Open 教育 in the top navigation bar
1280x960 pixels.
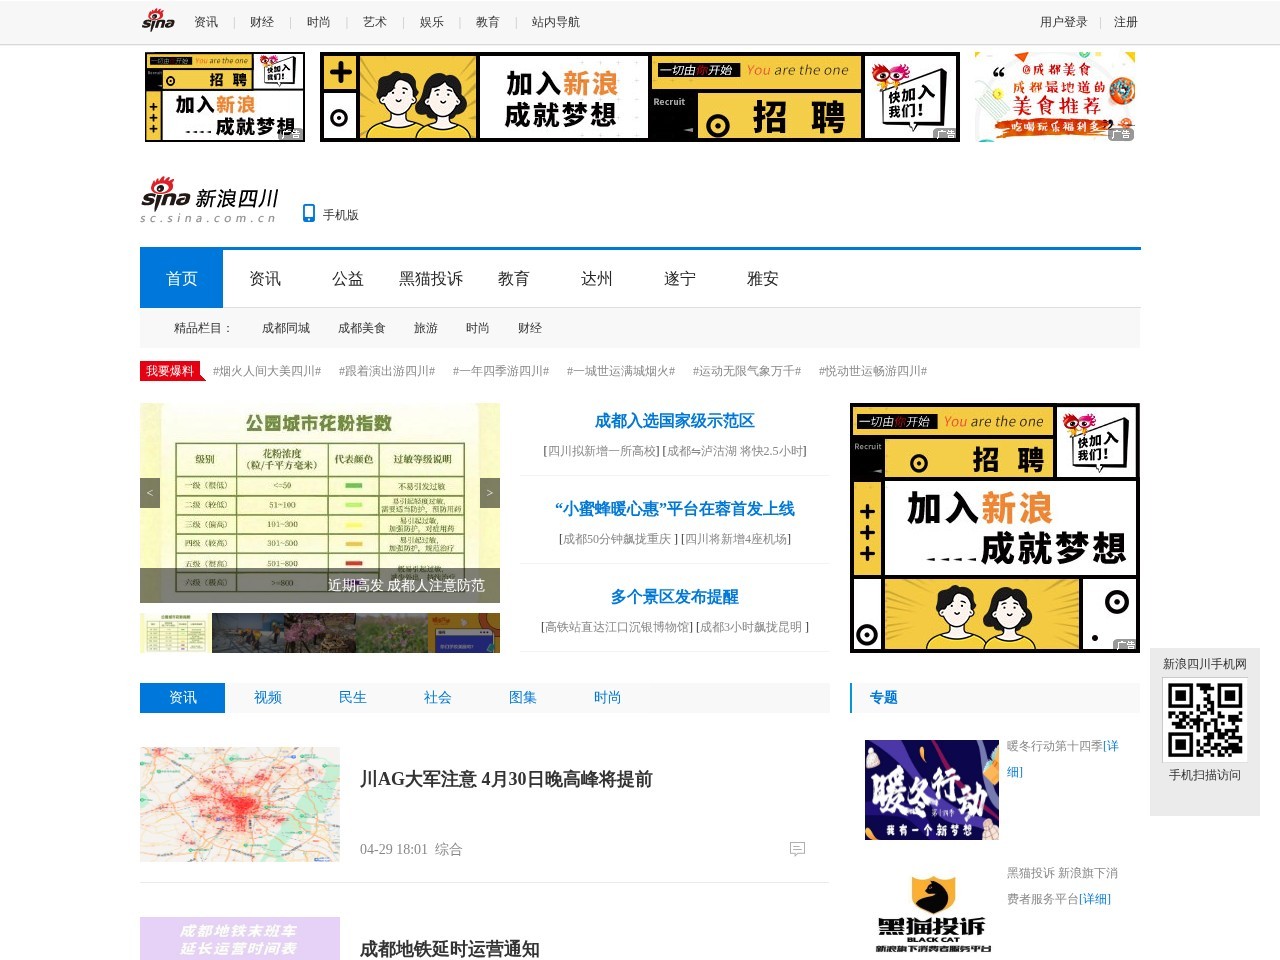pos(488,22)
